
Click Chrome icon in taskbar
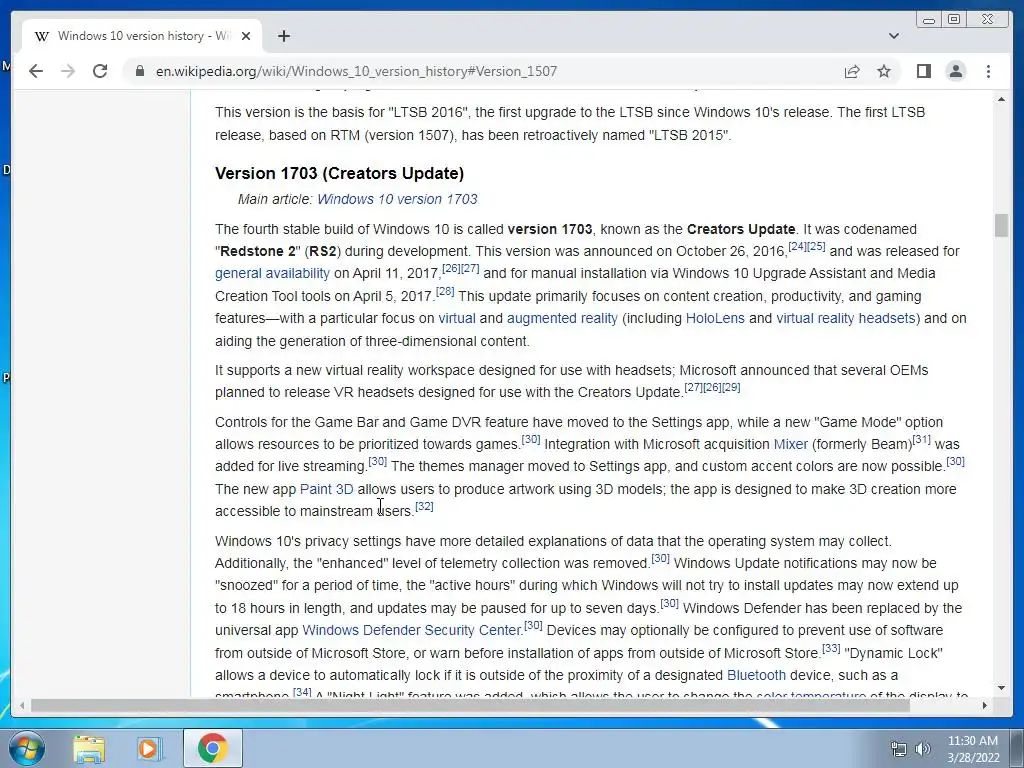(212, 748)
